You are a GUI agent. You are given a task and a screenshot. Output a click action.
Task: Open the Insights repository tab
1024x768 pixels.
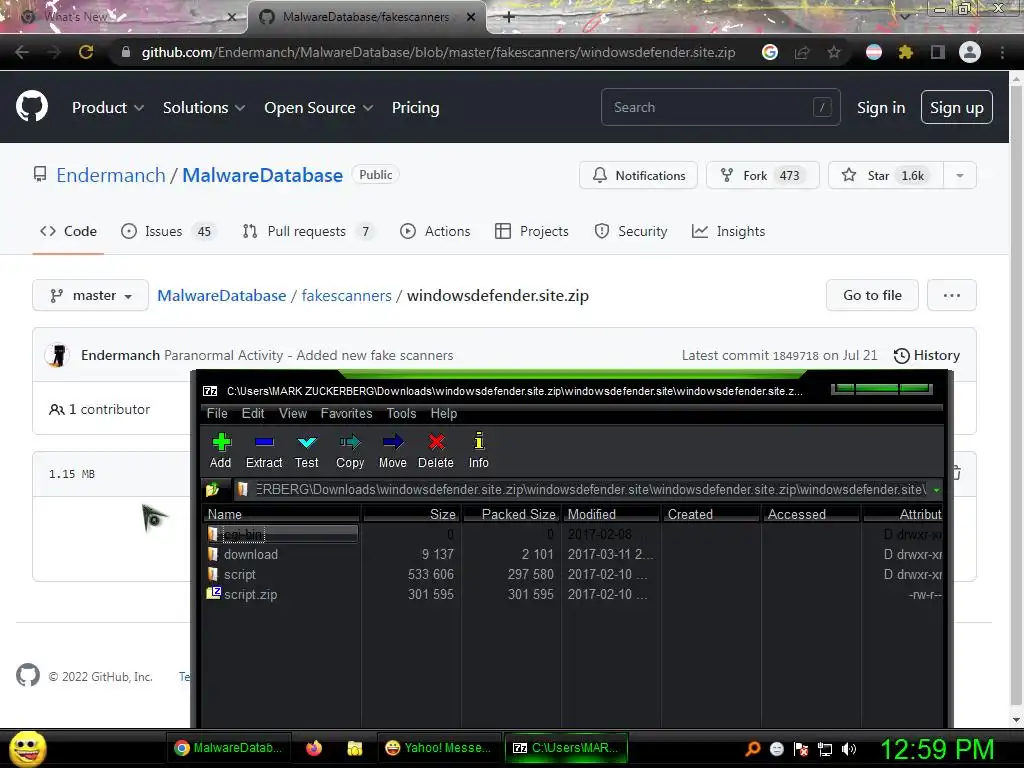(x=728, y=231)
